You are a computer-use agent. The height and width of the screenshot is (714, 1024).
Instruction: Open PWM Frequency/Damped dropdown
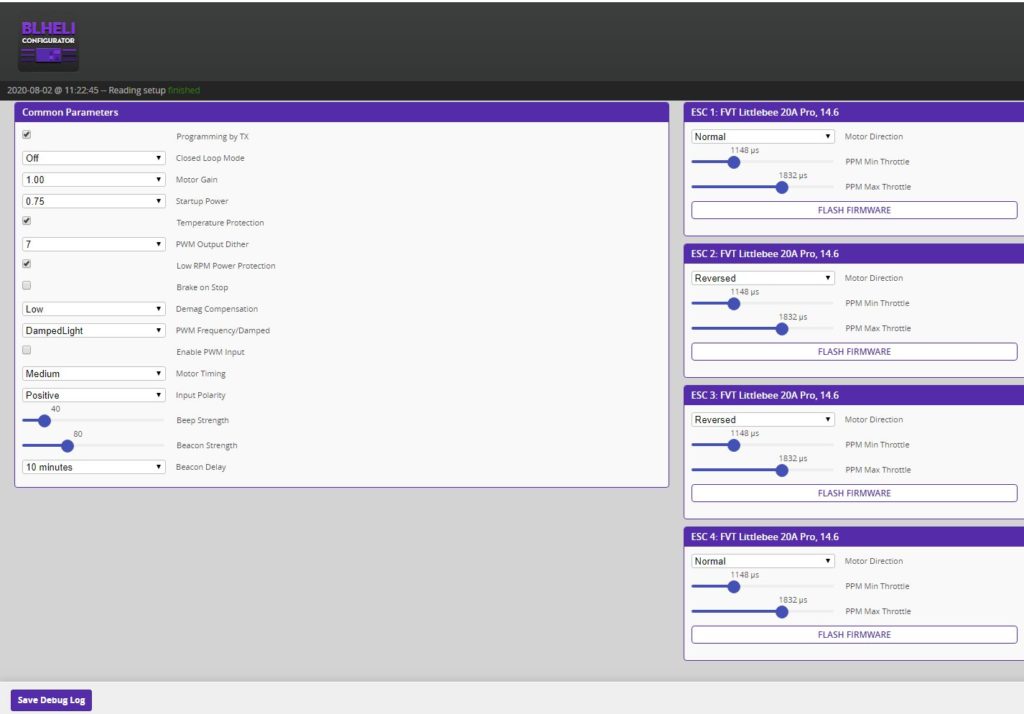[x=93, y=331]
